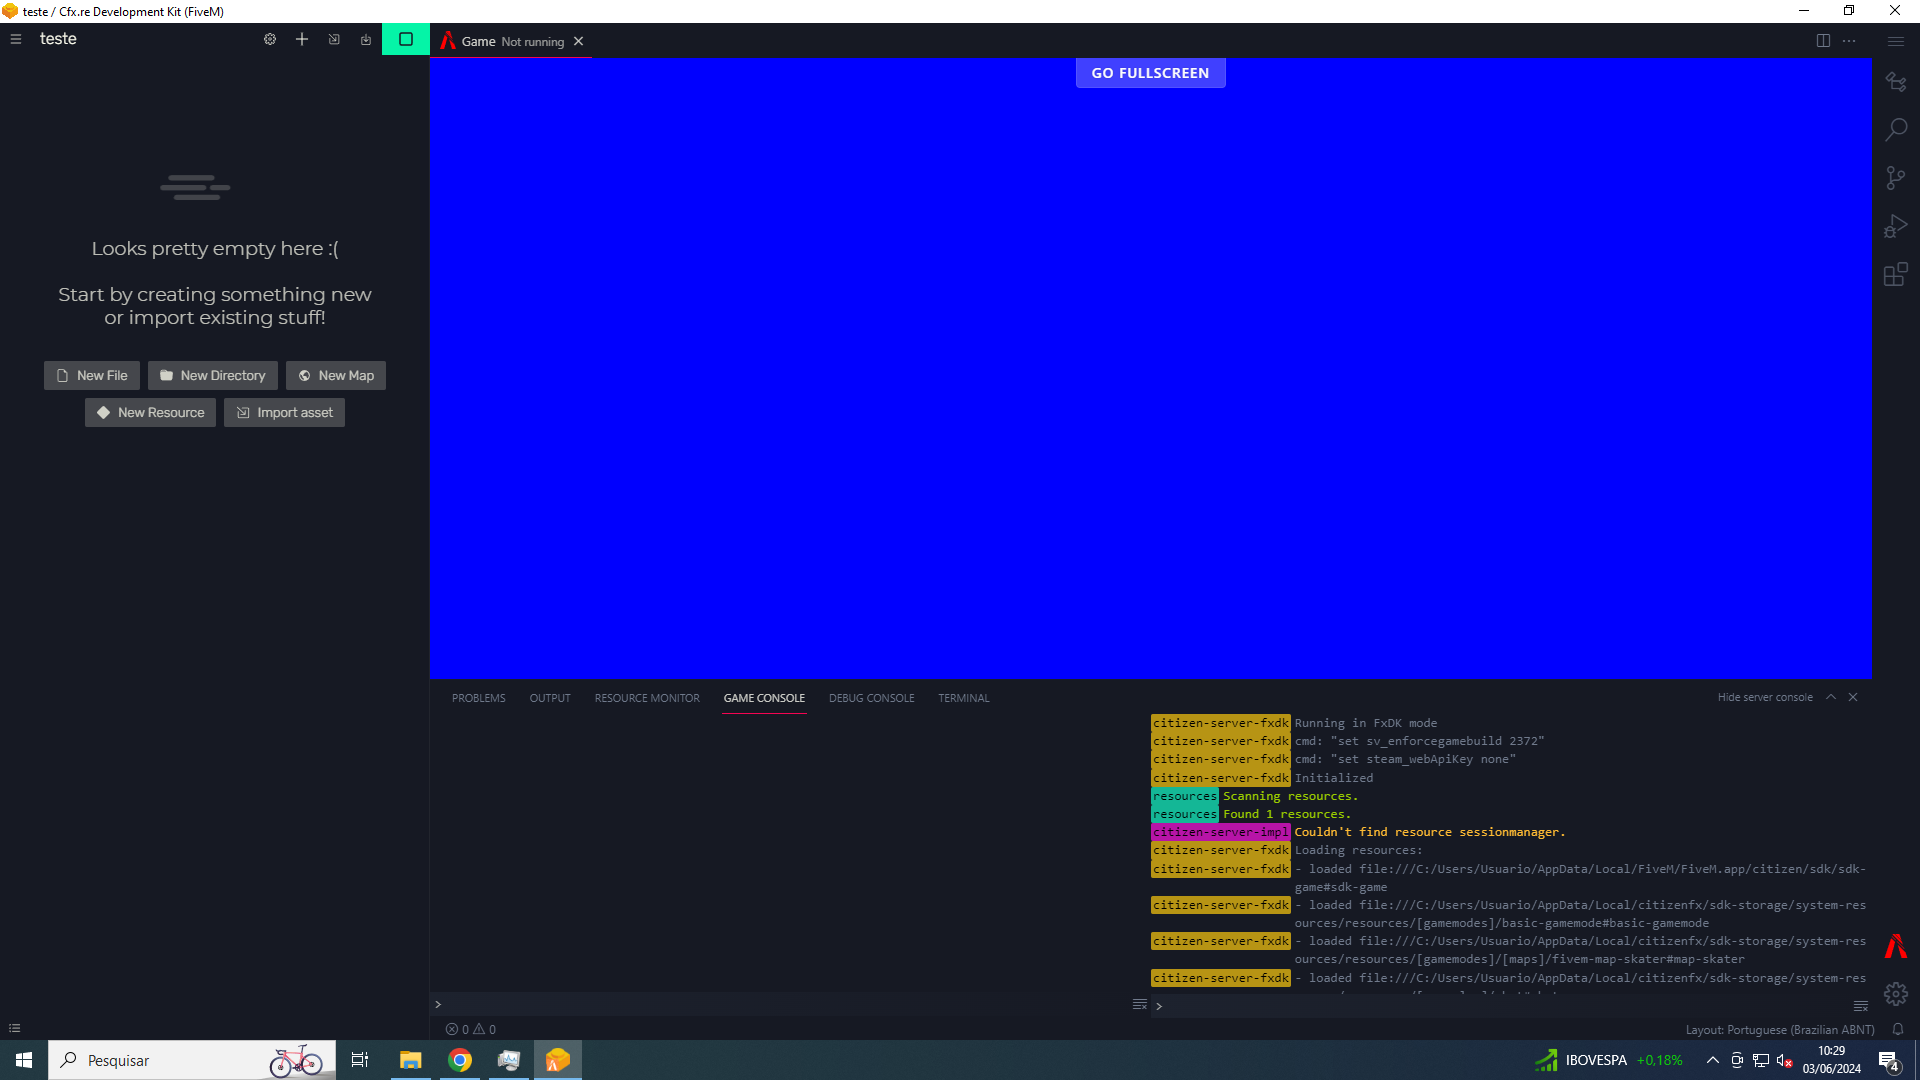
Task: Click the GO FULLSCREEN button
Action: (1150, 72)
